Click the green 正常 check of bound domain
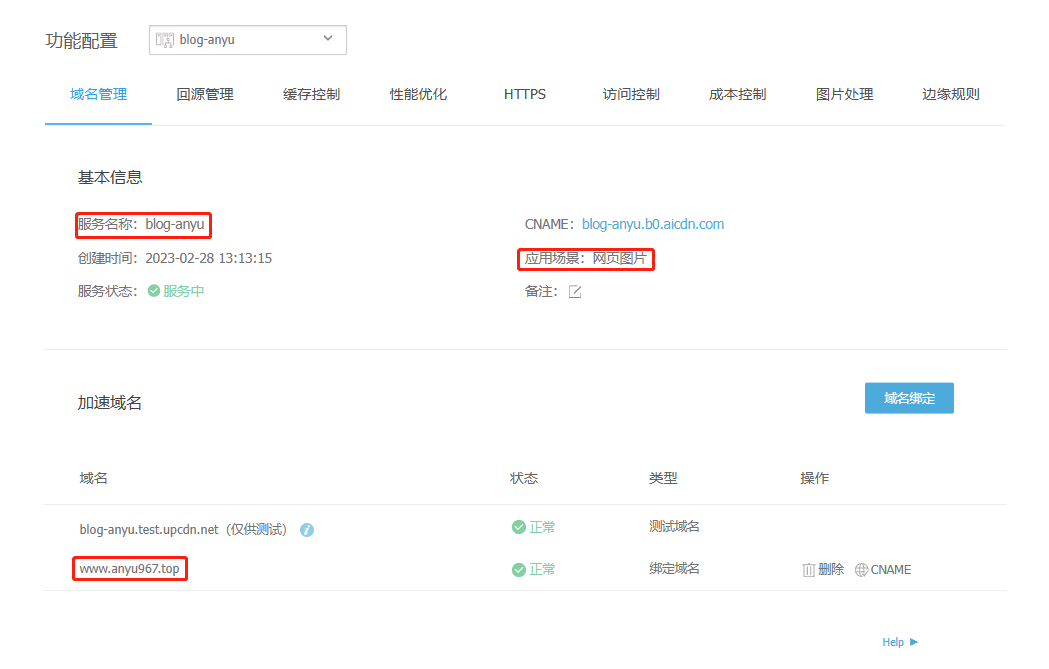1049x669 pixels. 518,570
